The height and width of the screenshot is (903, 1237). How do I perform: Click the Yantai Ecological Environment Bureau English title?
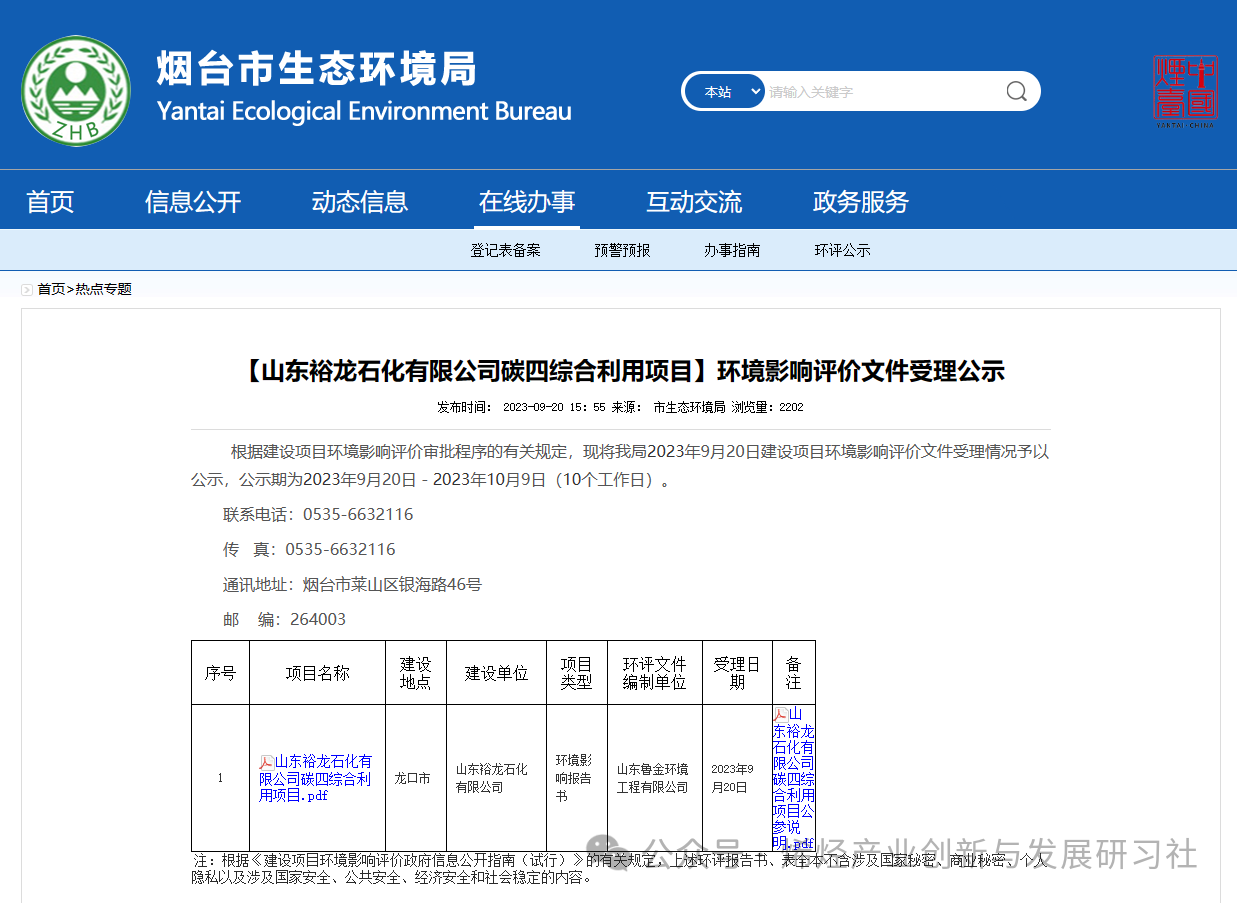(x=364, y=111)
